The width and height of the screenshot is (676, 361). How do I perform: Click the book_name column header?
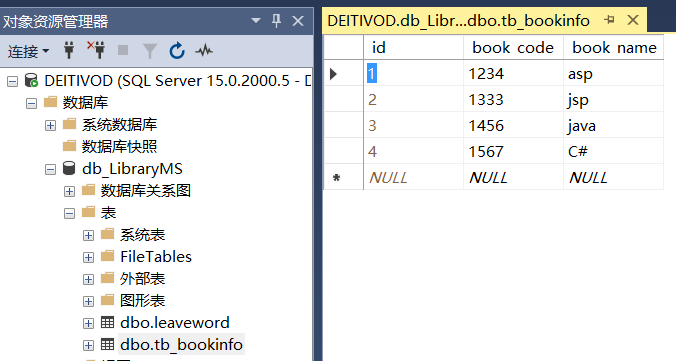(613, 48)
